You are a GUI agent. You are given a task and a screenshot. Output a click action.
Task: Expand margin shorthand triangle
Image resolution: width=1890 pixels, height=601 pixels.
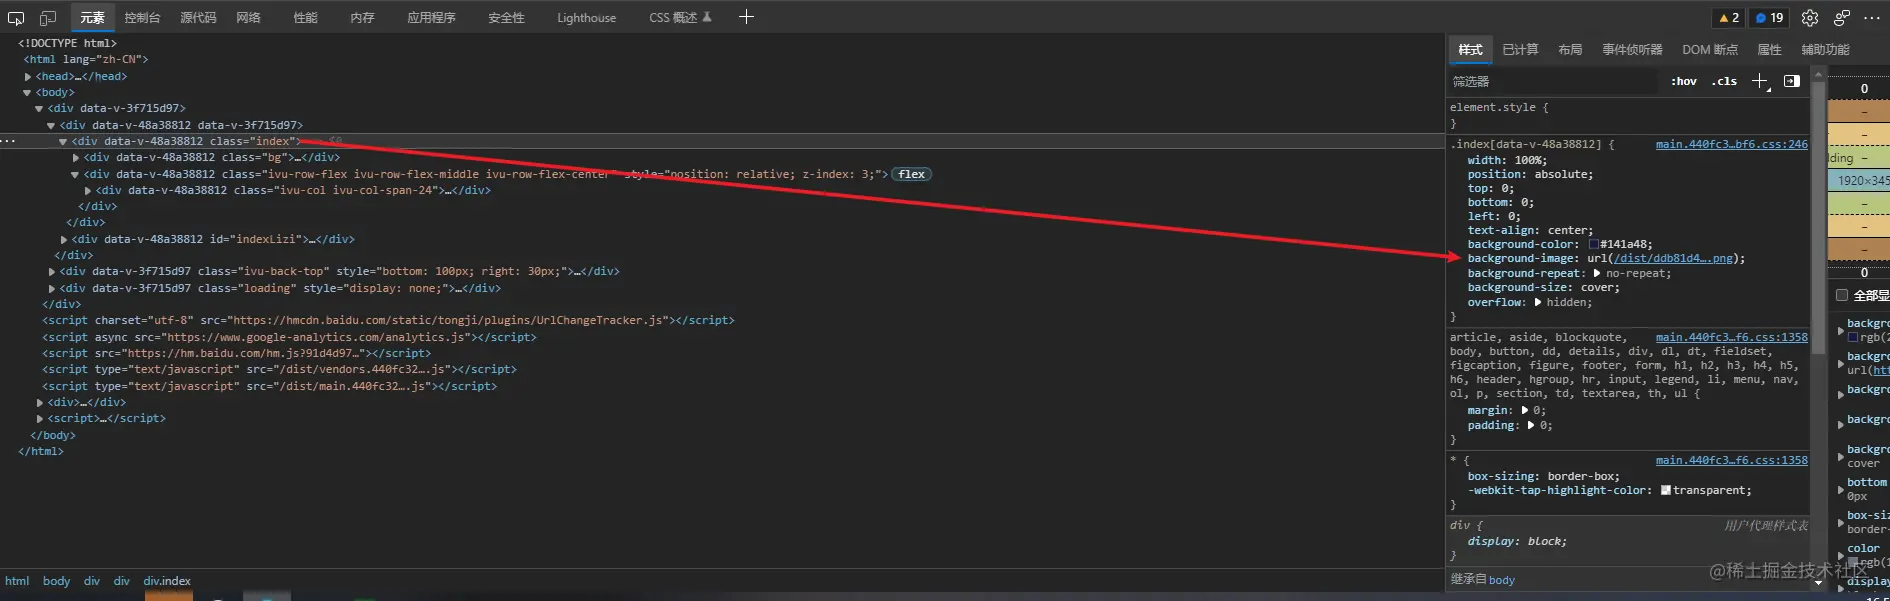[1525, 410]
